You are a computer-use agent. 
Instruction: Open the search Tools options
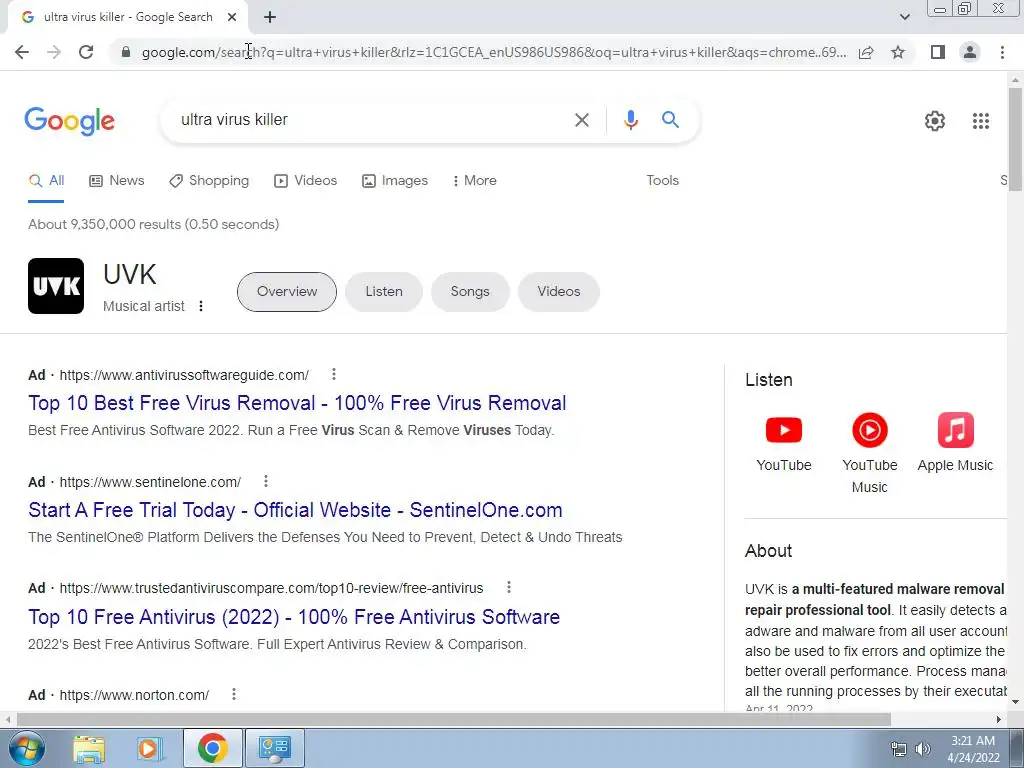662,181
